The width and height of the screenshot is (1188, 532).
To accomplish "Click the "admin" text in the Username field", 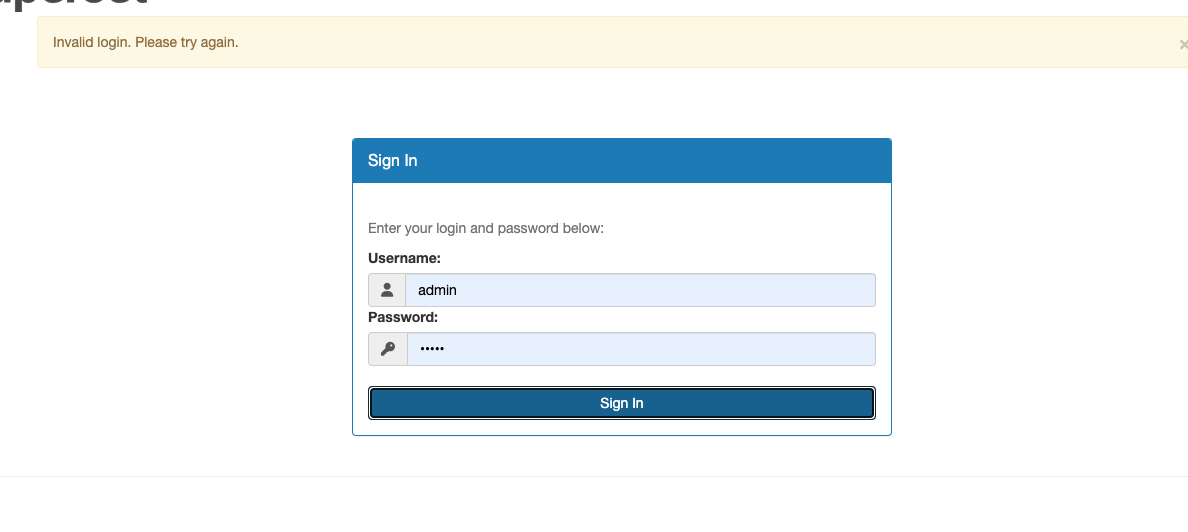I will point(437,290).
